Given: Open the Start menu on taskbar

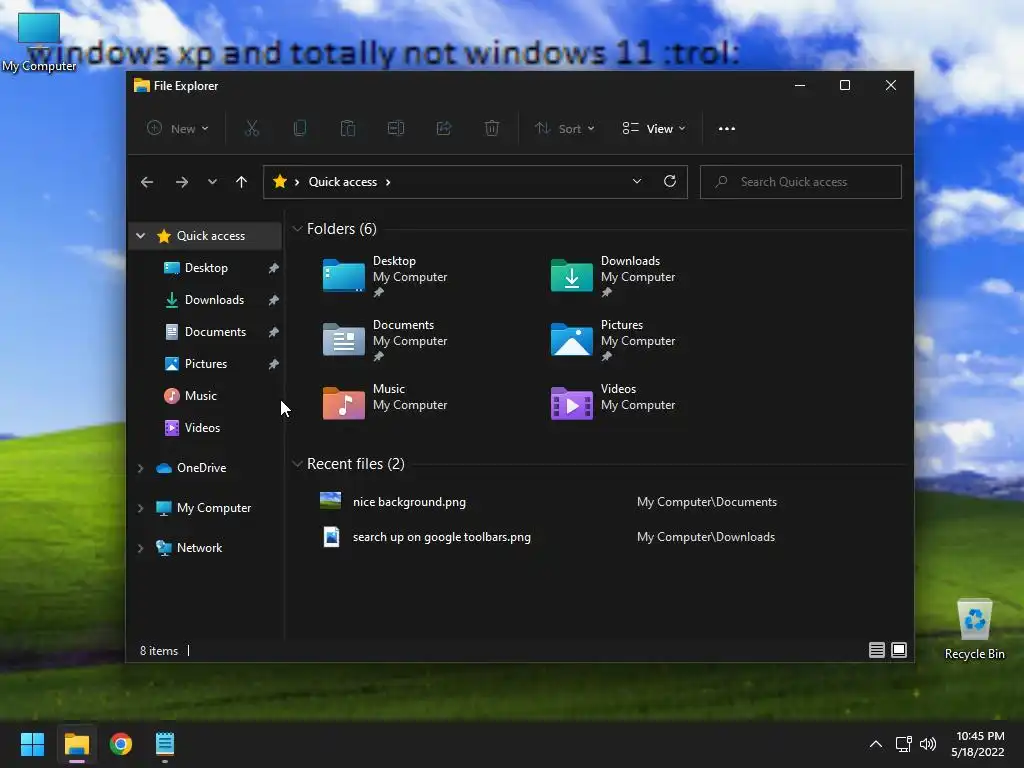Looking at the screenshot, I should tap(32, 744).
